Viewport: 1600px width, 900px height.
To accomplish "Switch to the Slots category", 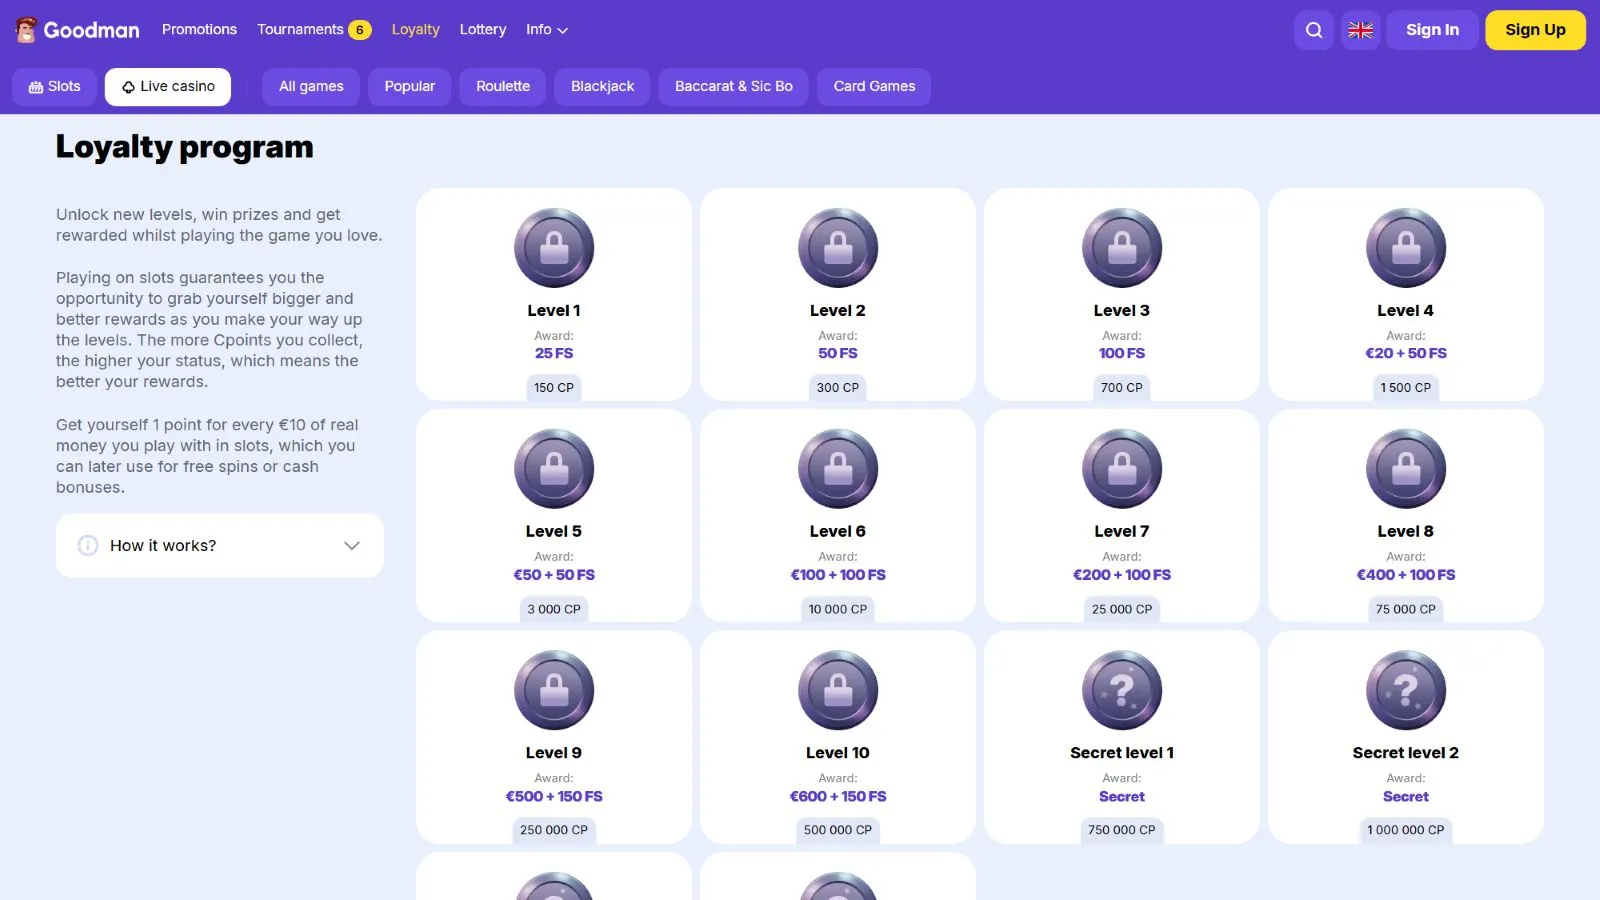I will coord(54,87).
